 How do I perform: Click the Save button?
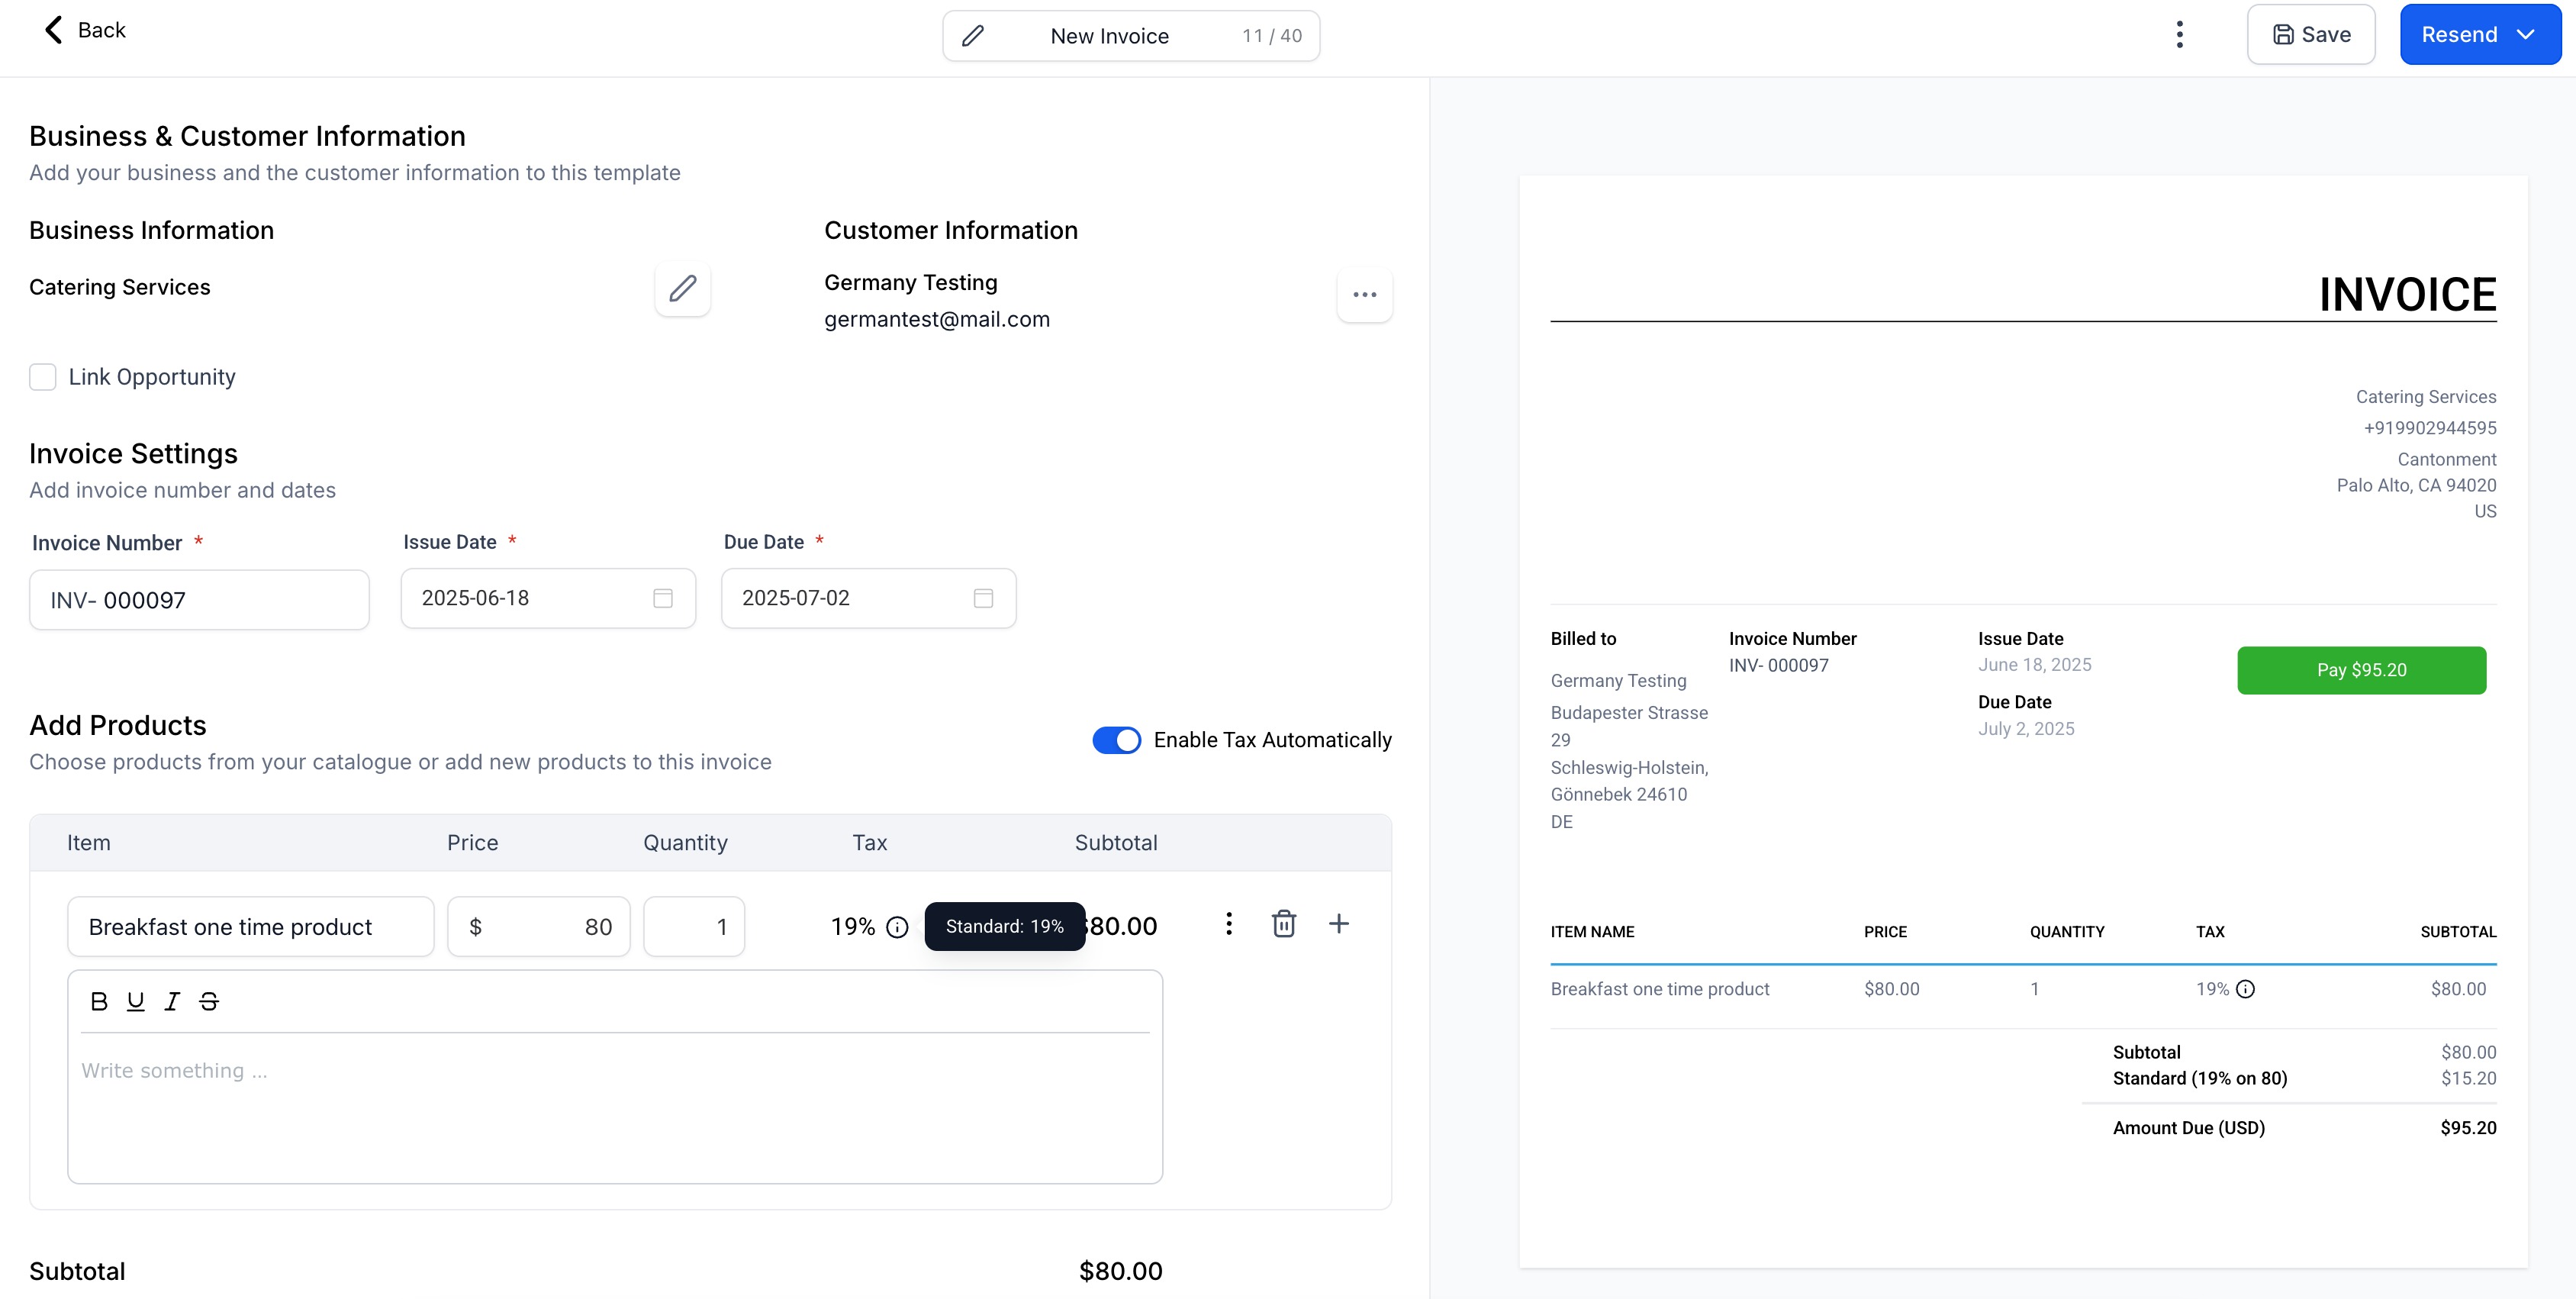pyautogui.click(x=2310, y=35)
